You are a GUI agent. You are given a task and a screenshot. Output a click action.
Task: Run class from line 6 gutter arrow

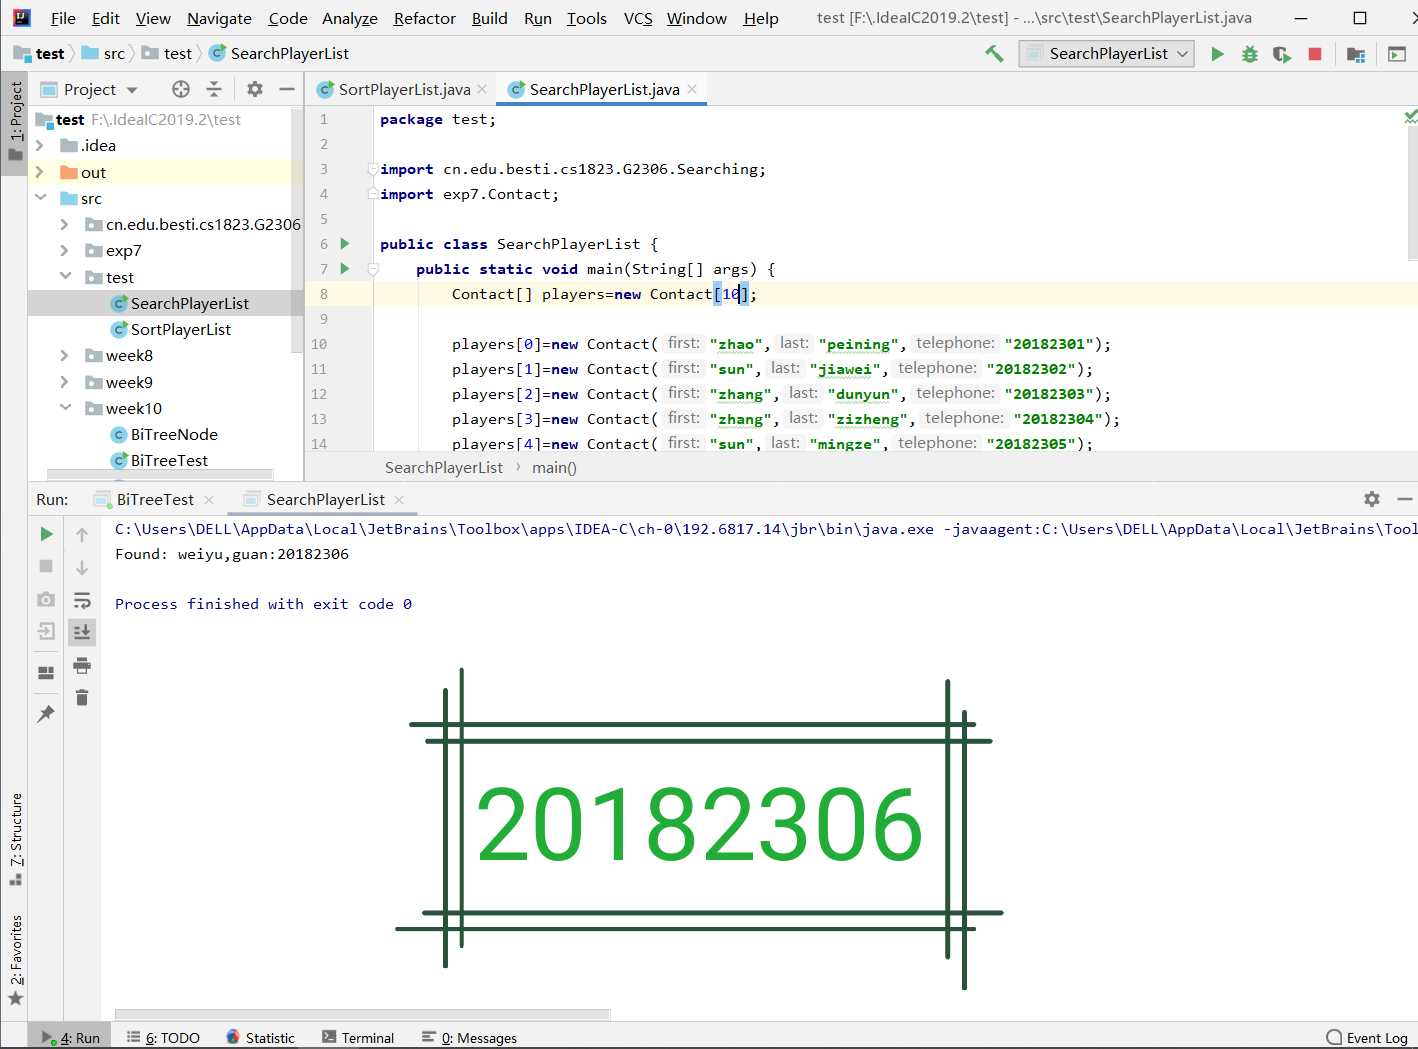(345, 244)
